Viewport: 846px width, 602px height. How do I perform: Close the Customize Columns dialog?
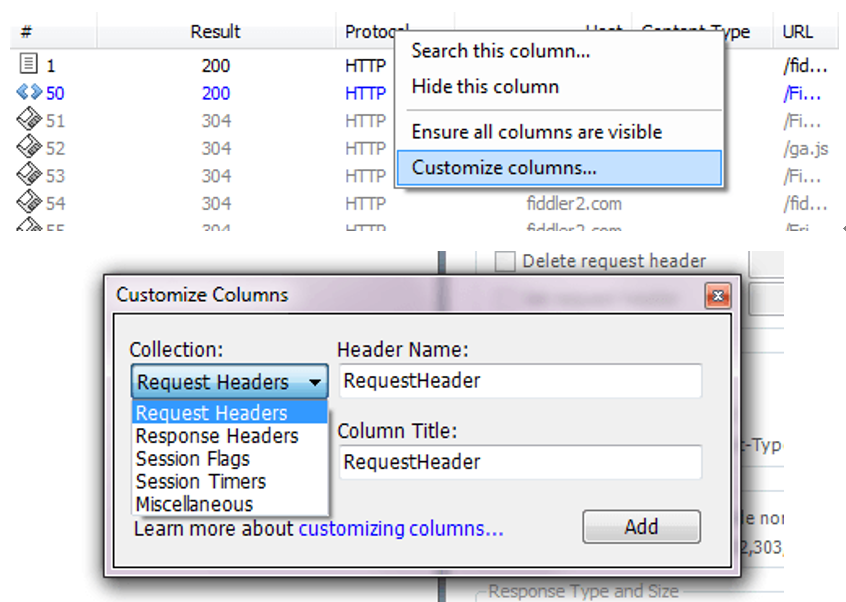[x=718, y=296]
